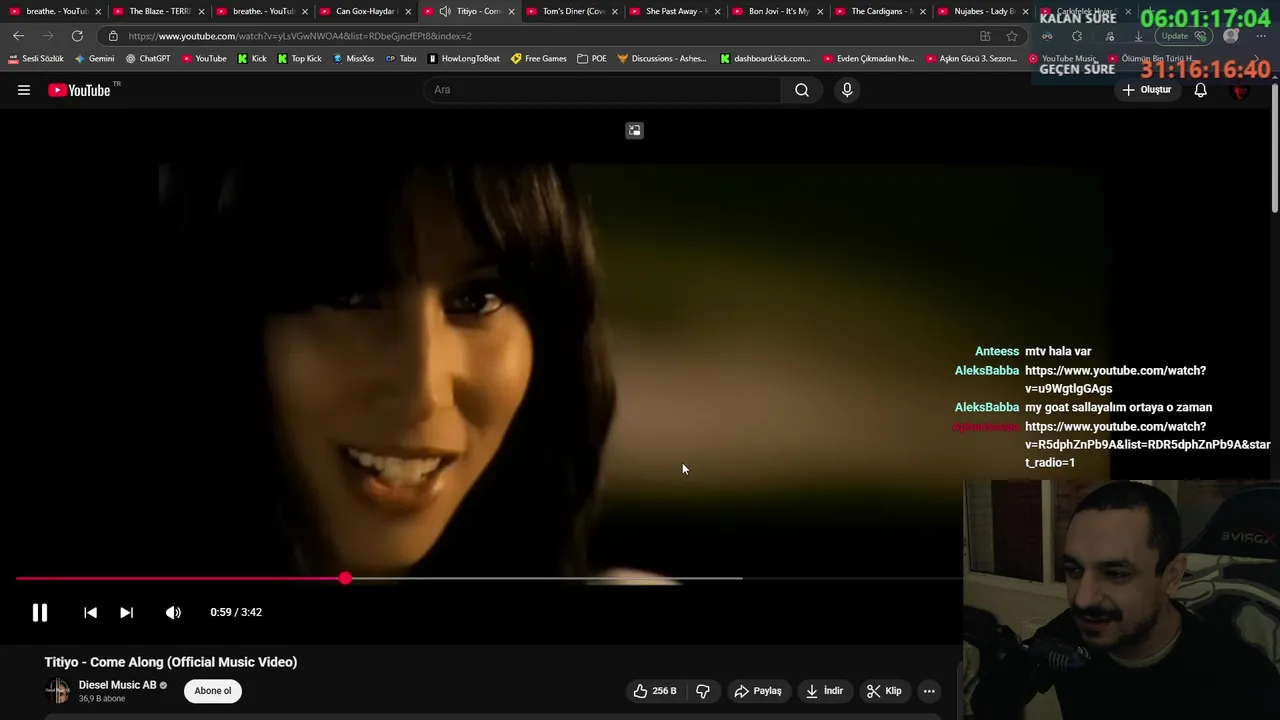Switch to first breathe. - YouTube tab

(x=55, y=11)
